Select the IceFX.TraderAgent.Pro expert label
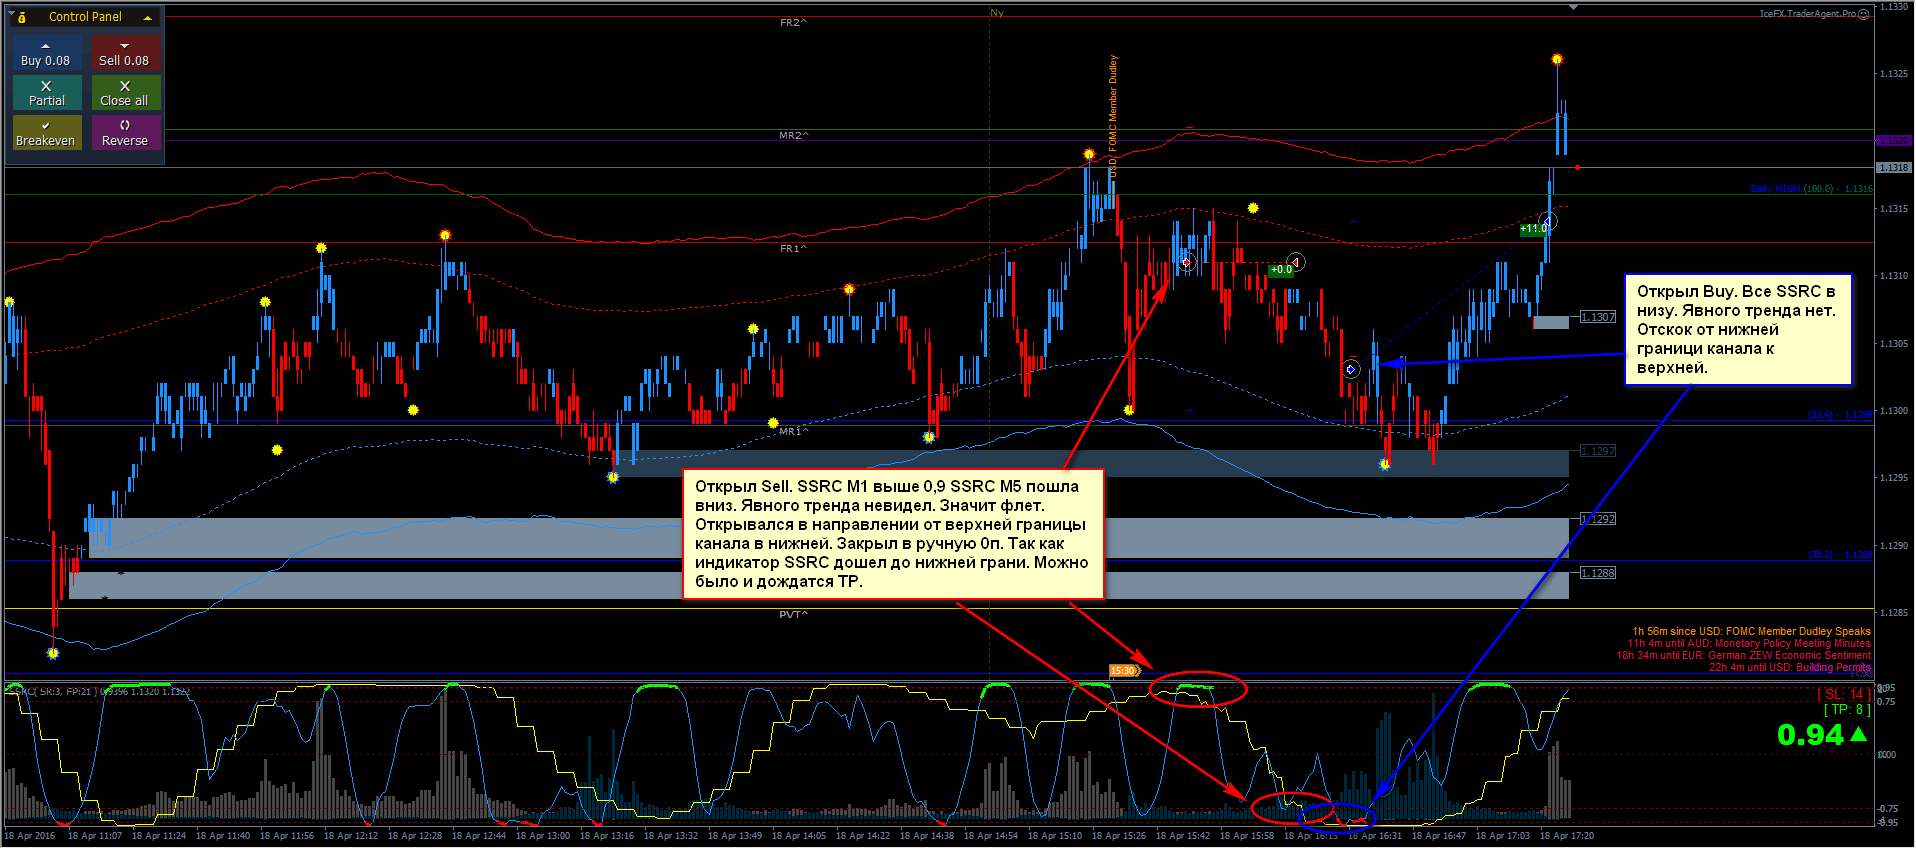Viewport: 1916px width, 849px height. [1808, 14]
